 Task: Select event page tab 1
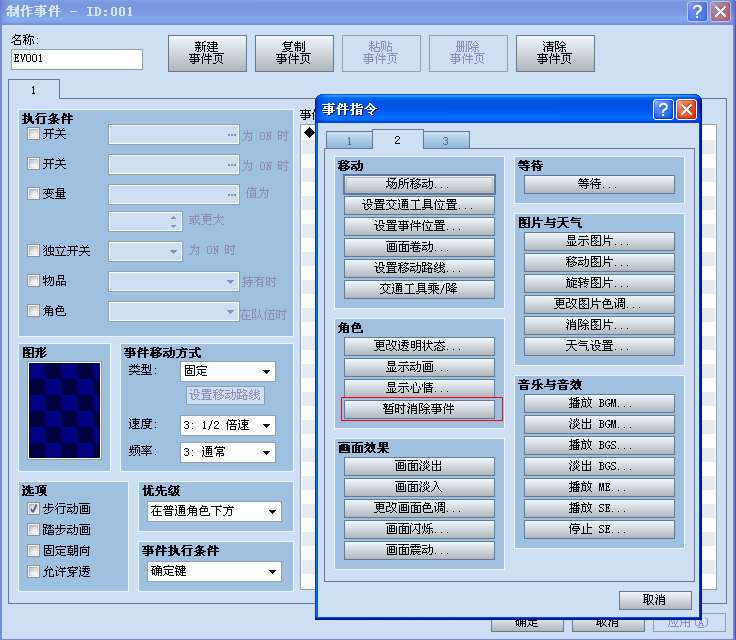pyautogui.click(x=34, y=90)
